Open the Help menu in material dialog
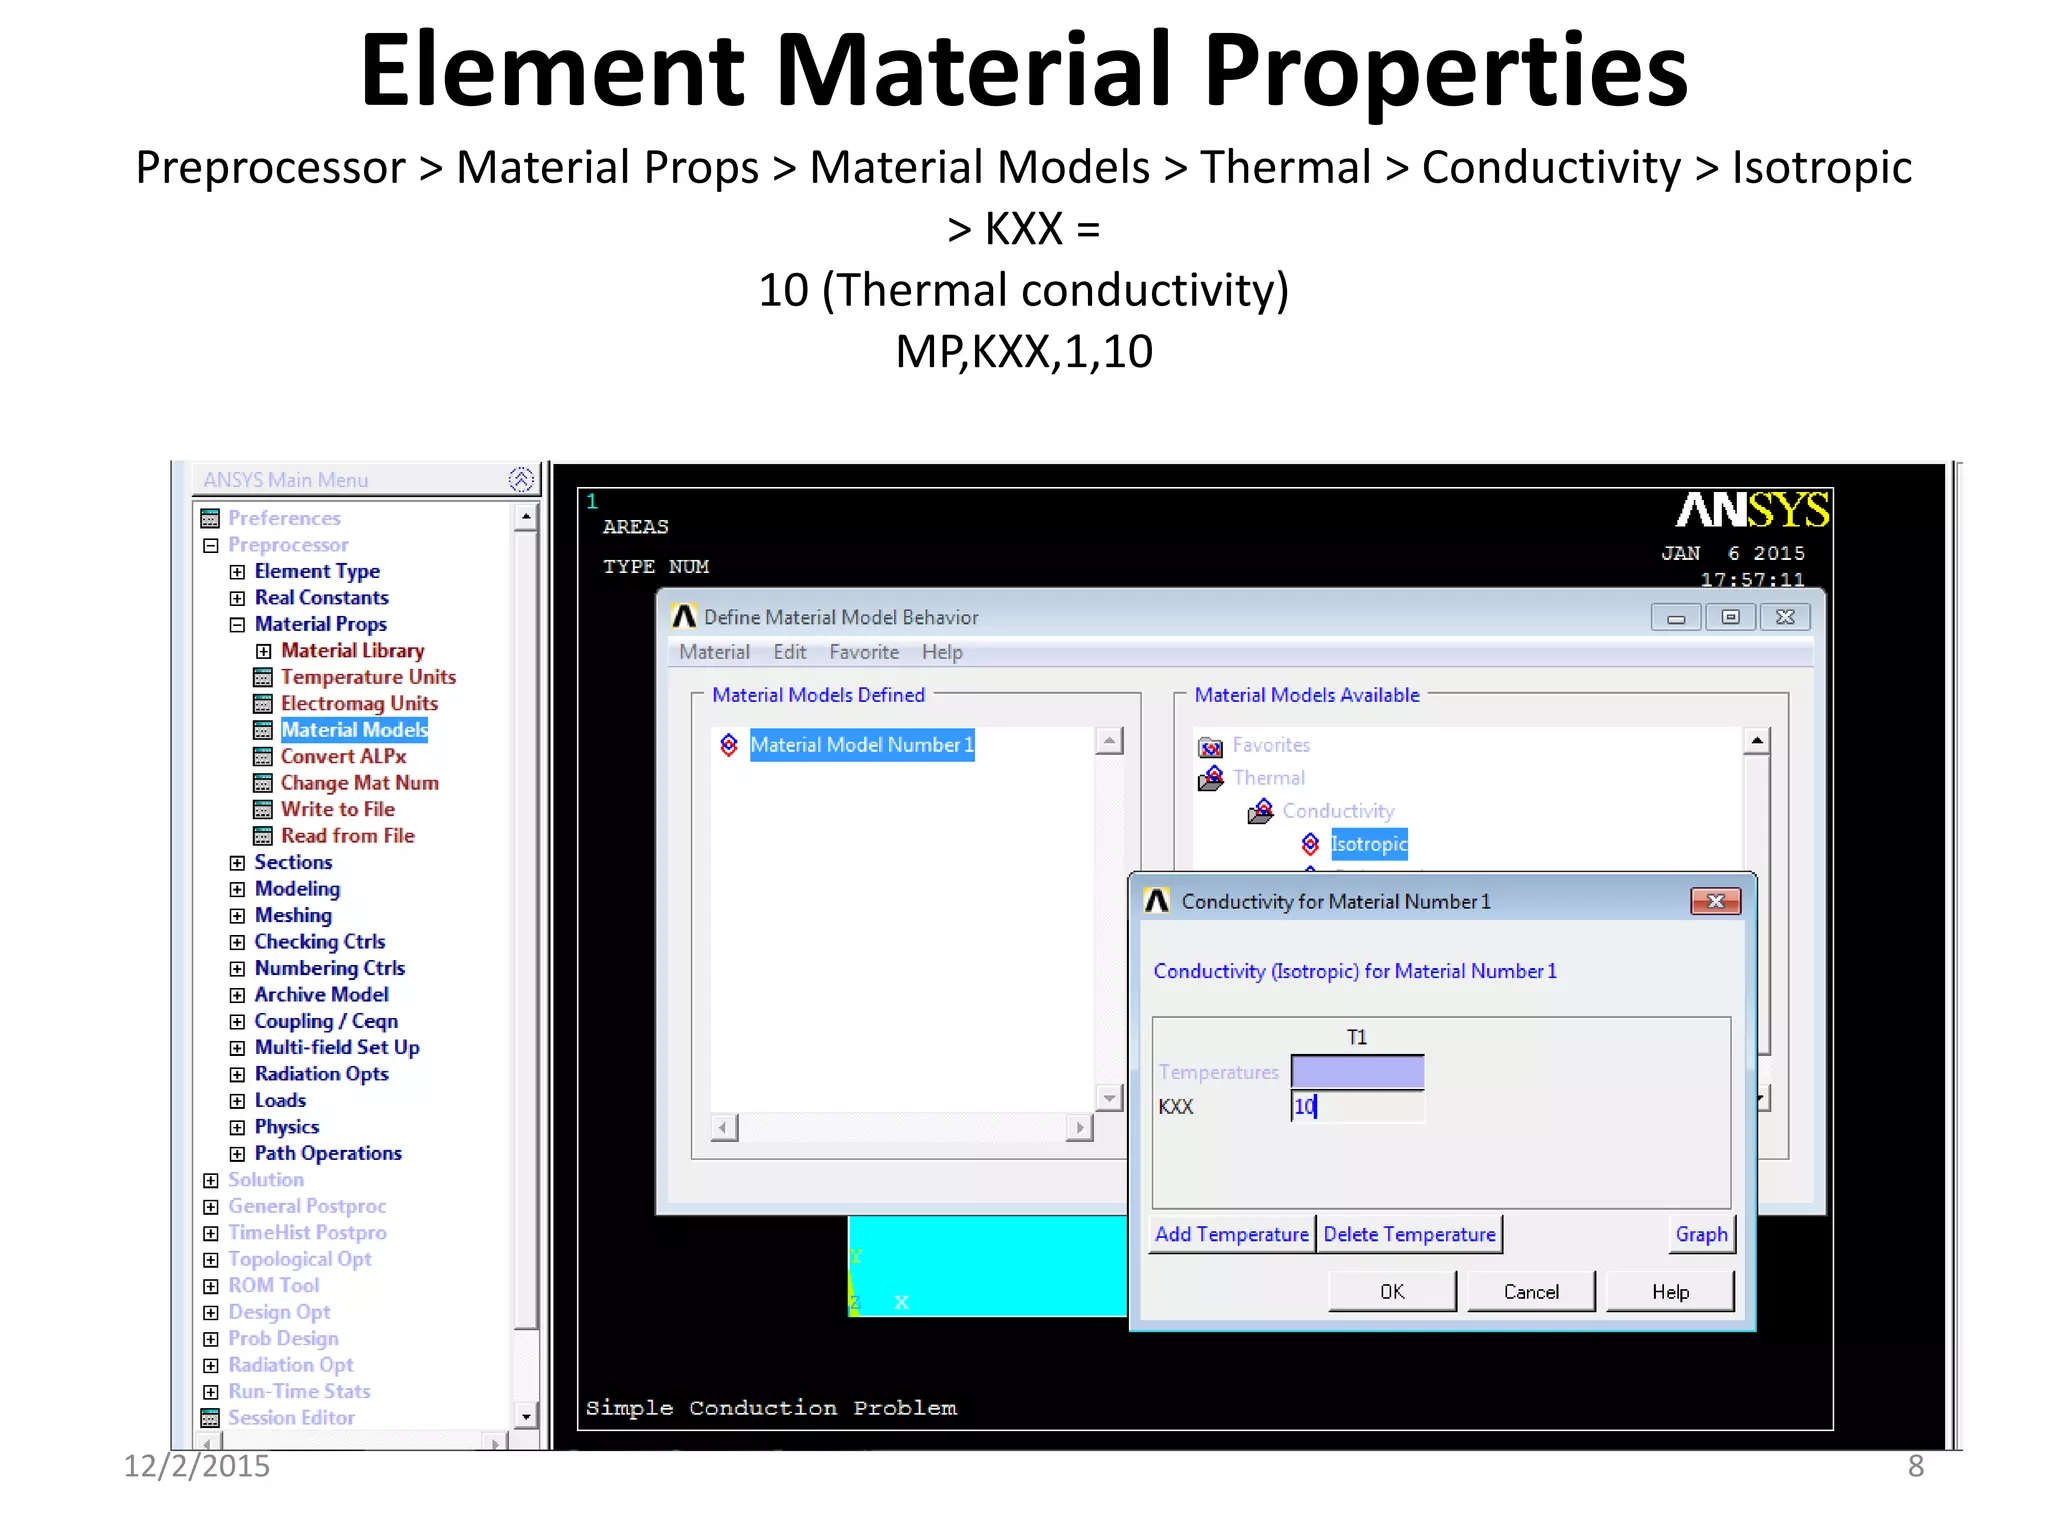This screenshot has height=1536, width=2048. tap(942, 652)
